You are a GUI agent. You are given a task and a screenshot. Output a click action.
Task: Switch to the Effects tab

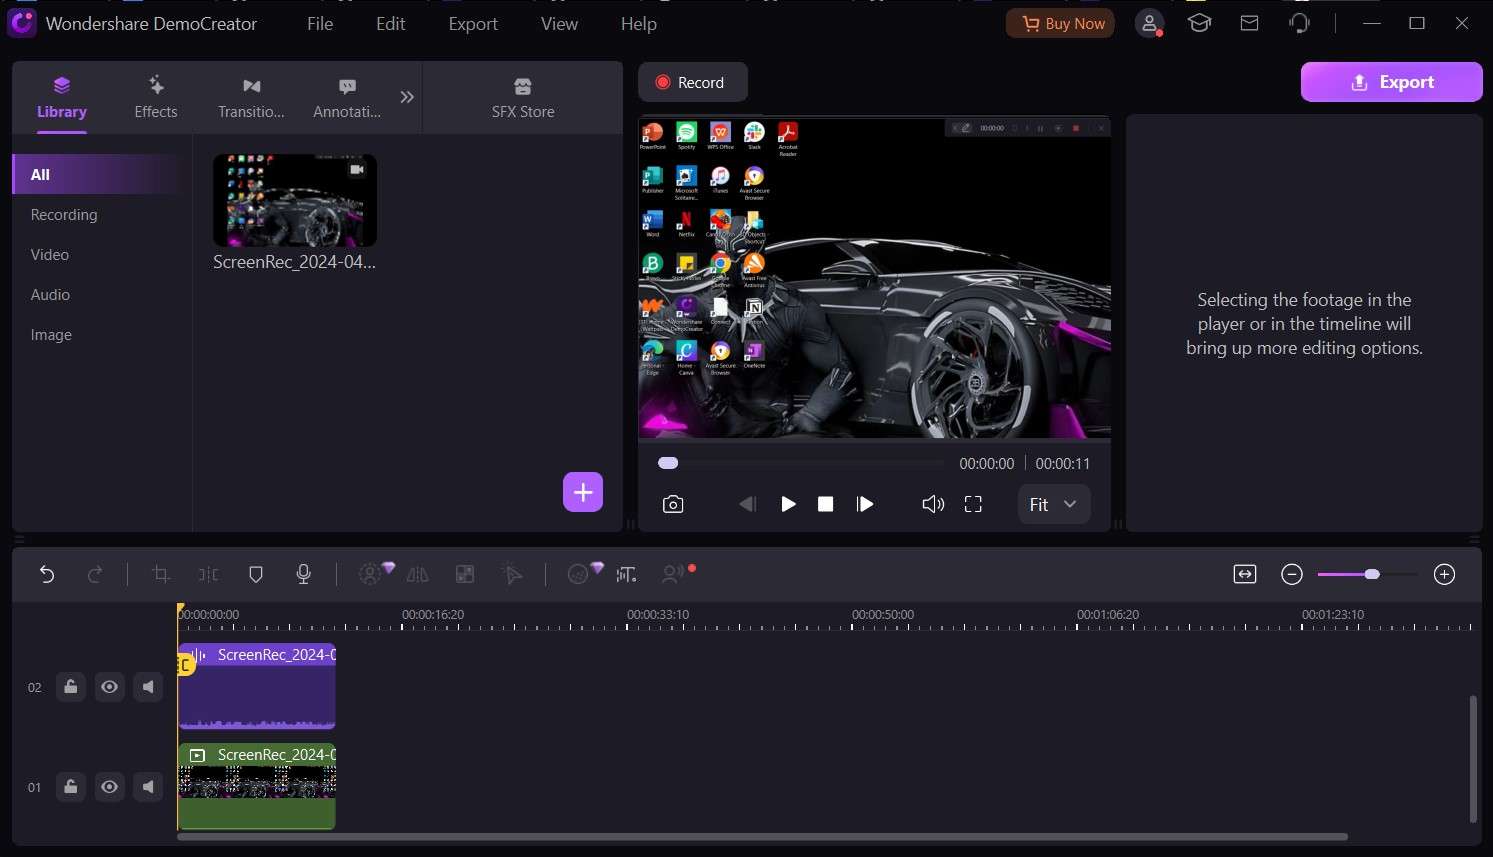[156, 98]
